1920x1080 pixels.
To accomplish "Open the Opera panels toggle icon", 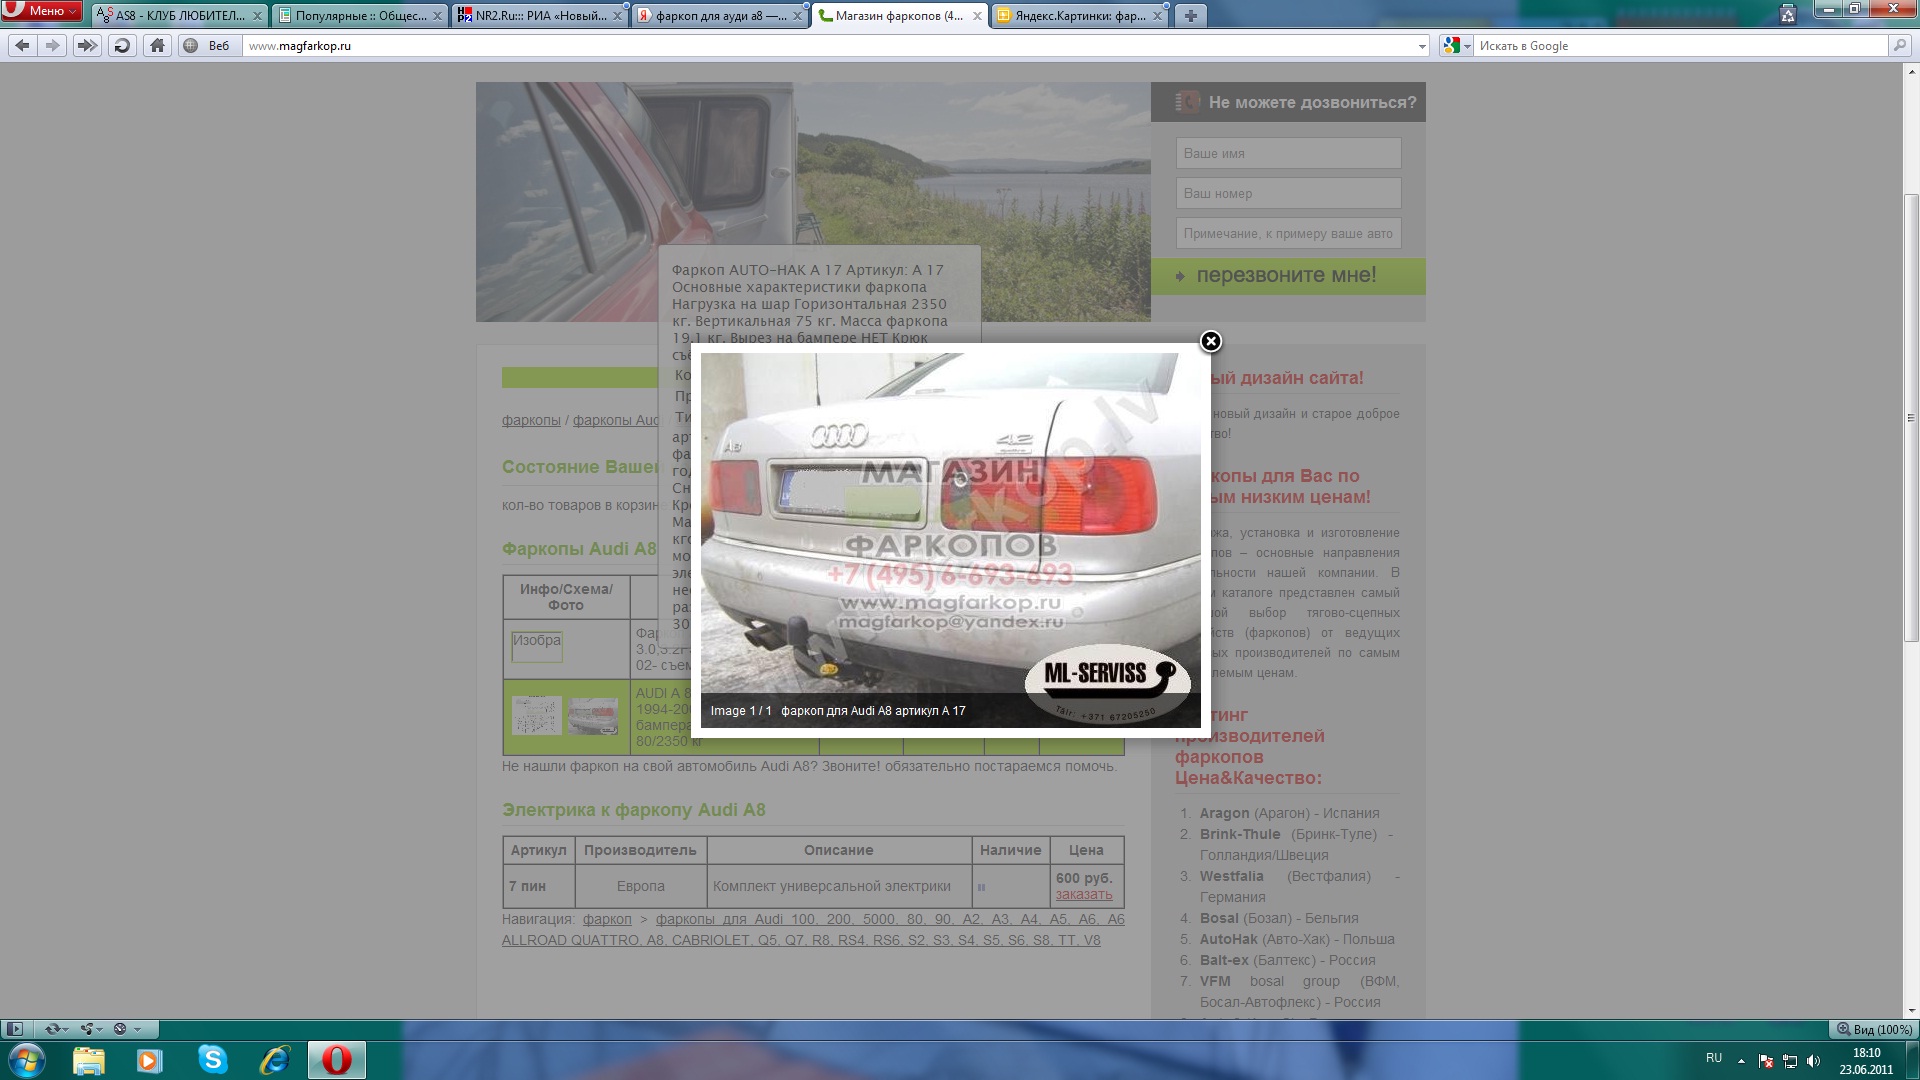I will point(14,1029).
